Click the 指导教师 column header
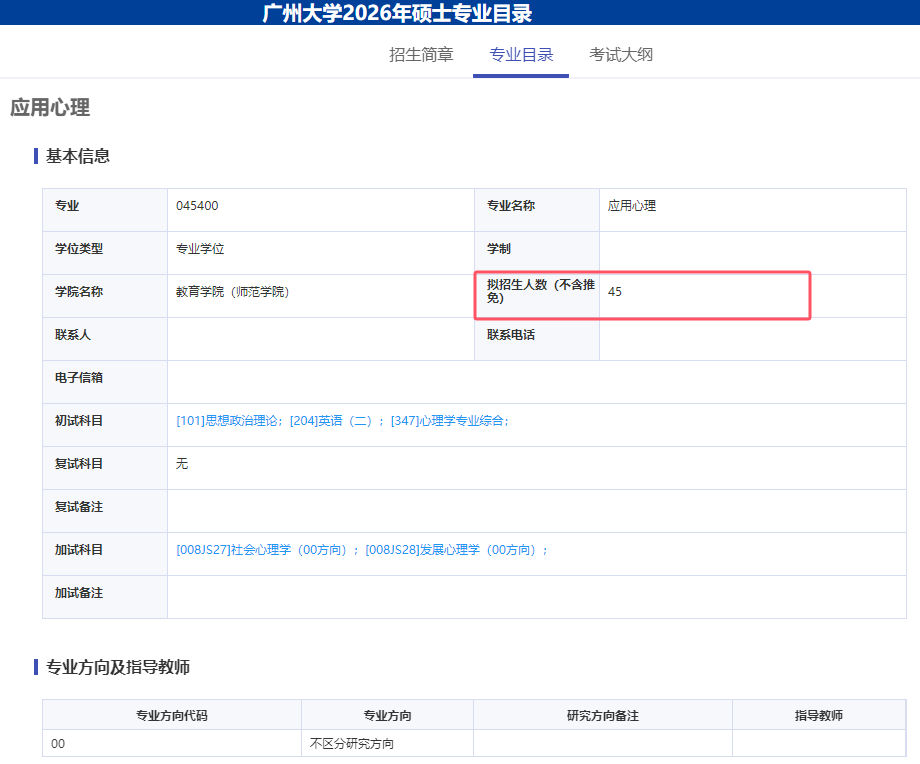The width and height of the screenshot is (920, 764). 819,716
